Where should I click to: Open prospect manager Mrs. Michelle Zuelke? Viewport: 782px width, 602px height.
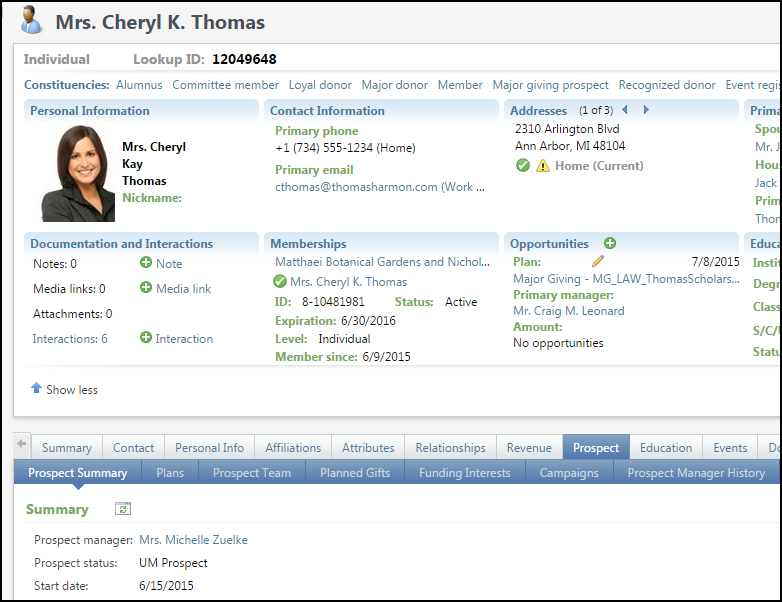coord(194,540)
